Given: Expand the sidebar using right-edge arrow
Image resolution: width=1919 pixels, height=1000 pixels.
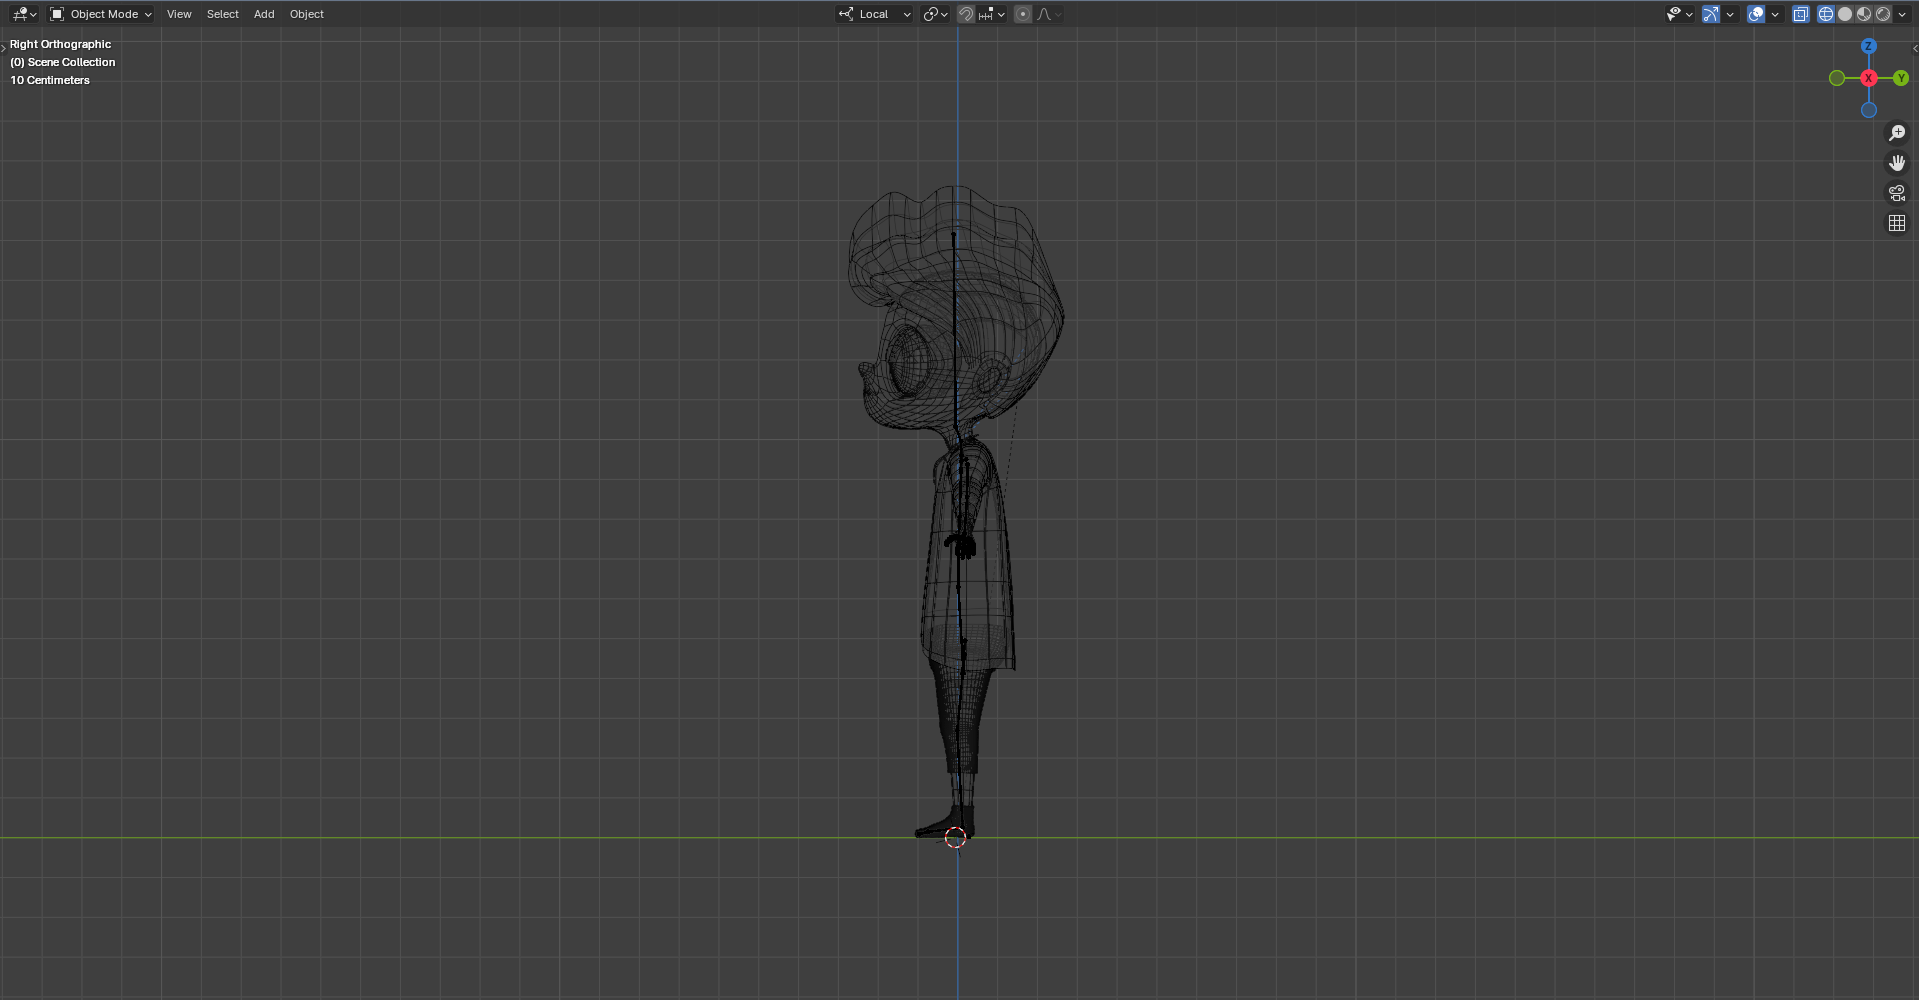Looking at the screenshot, I should (x=1915, y=48).
